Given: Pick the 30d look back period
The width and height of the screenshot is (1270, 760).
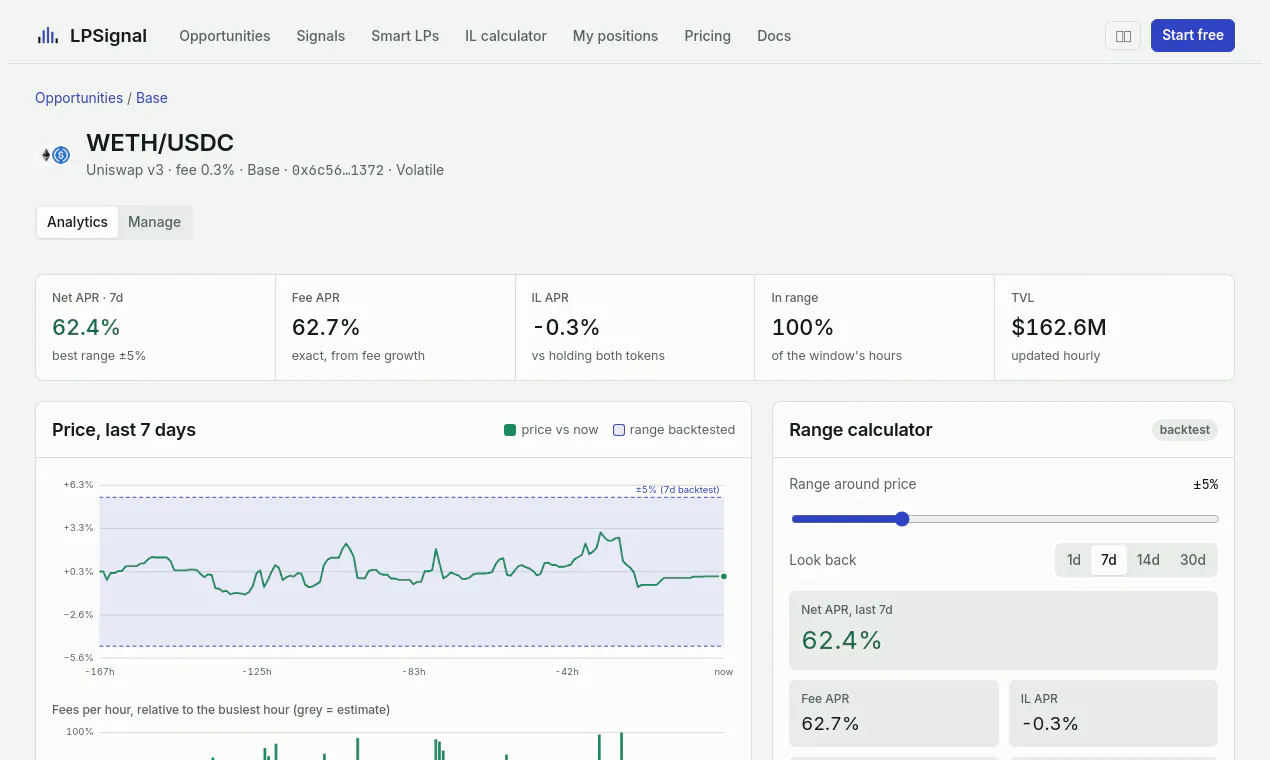Looking at the screenshot, I should pyautogui.click(x=1193, y=560).
